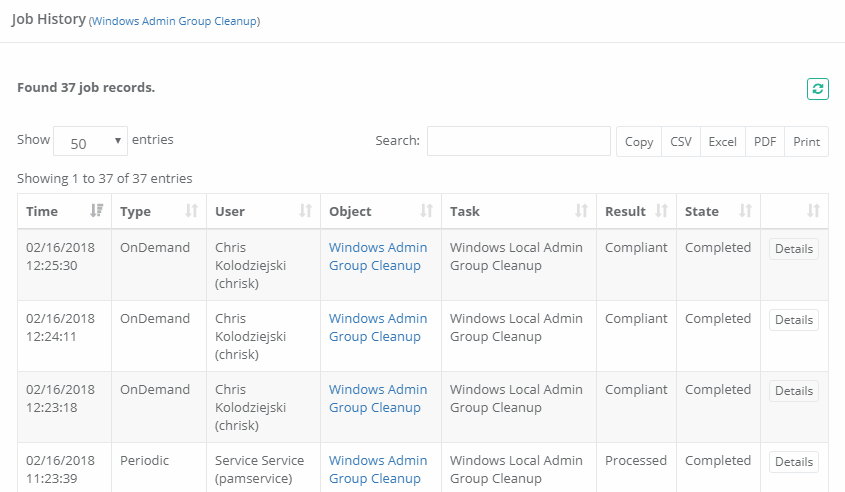The image size is (845, 492).
Task: Click into the Search input field
Action: (x=518, y=141)
